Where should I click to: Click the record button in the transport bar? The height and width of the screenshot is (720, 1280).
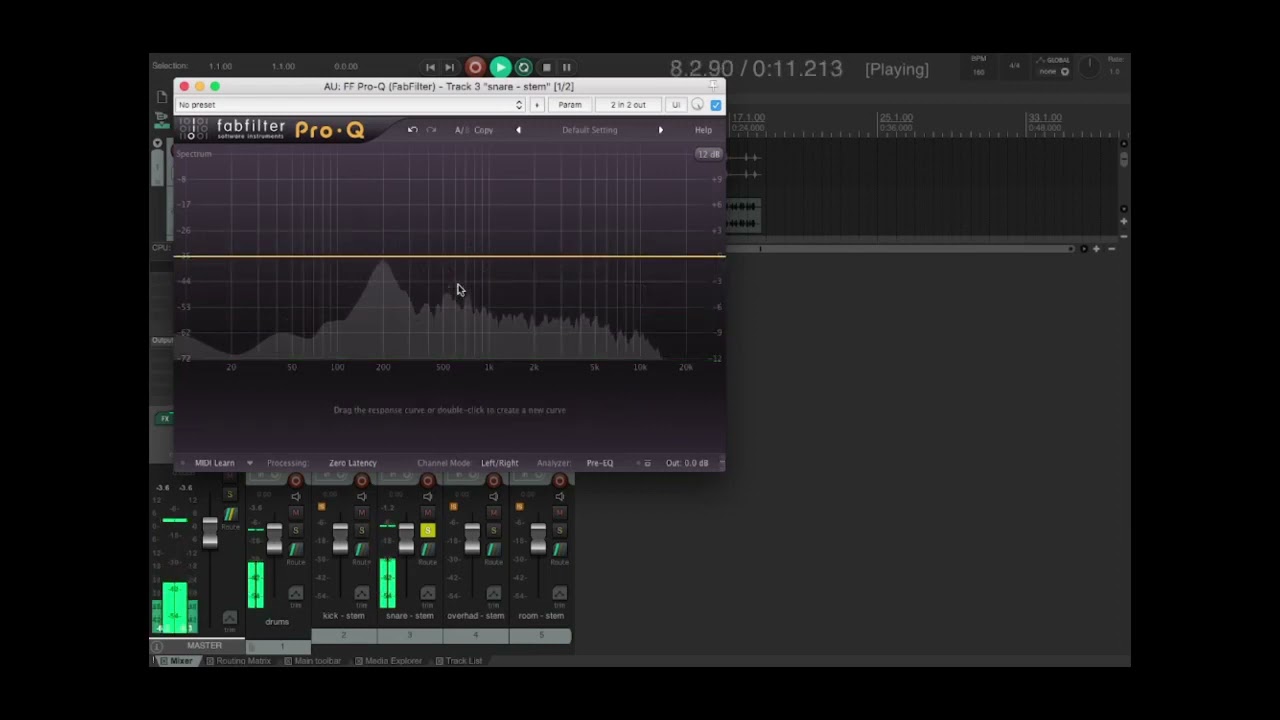tap(475, 67)
